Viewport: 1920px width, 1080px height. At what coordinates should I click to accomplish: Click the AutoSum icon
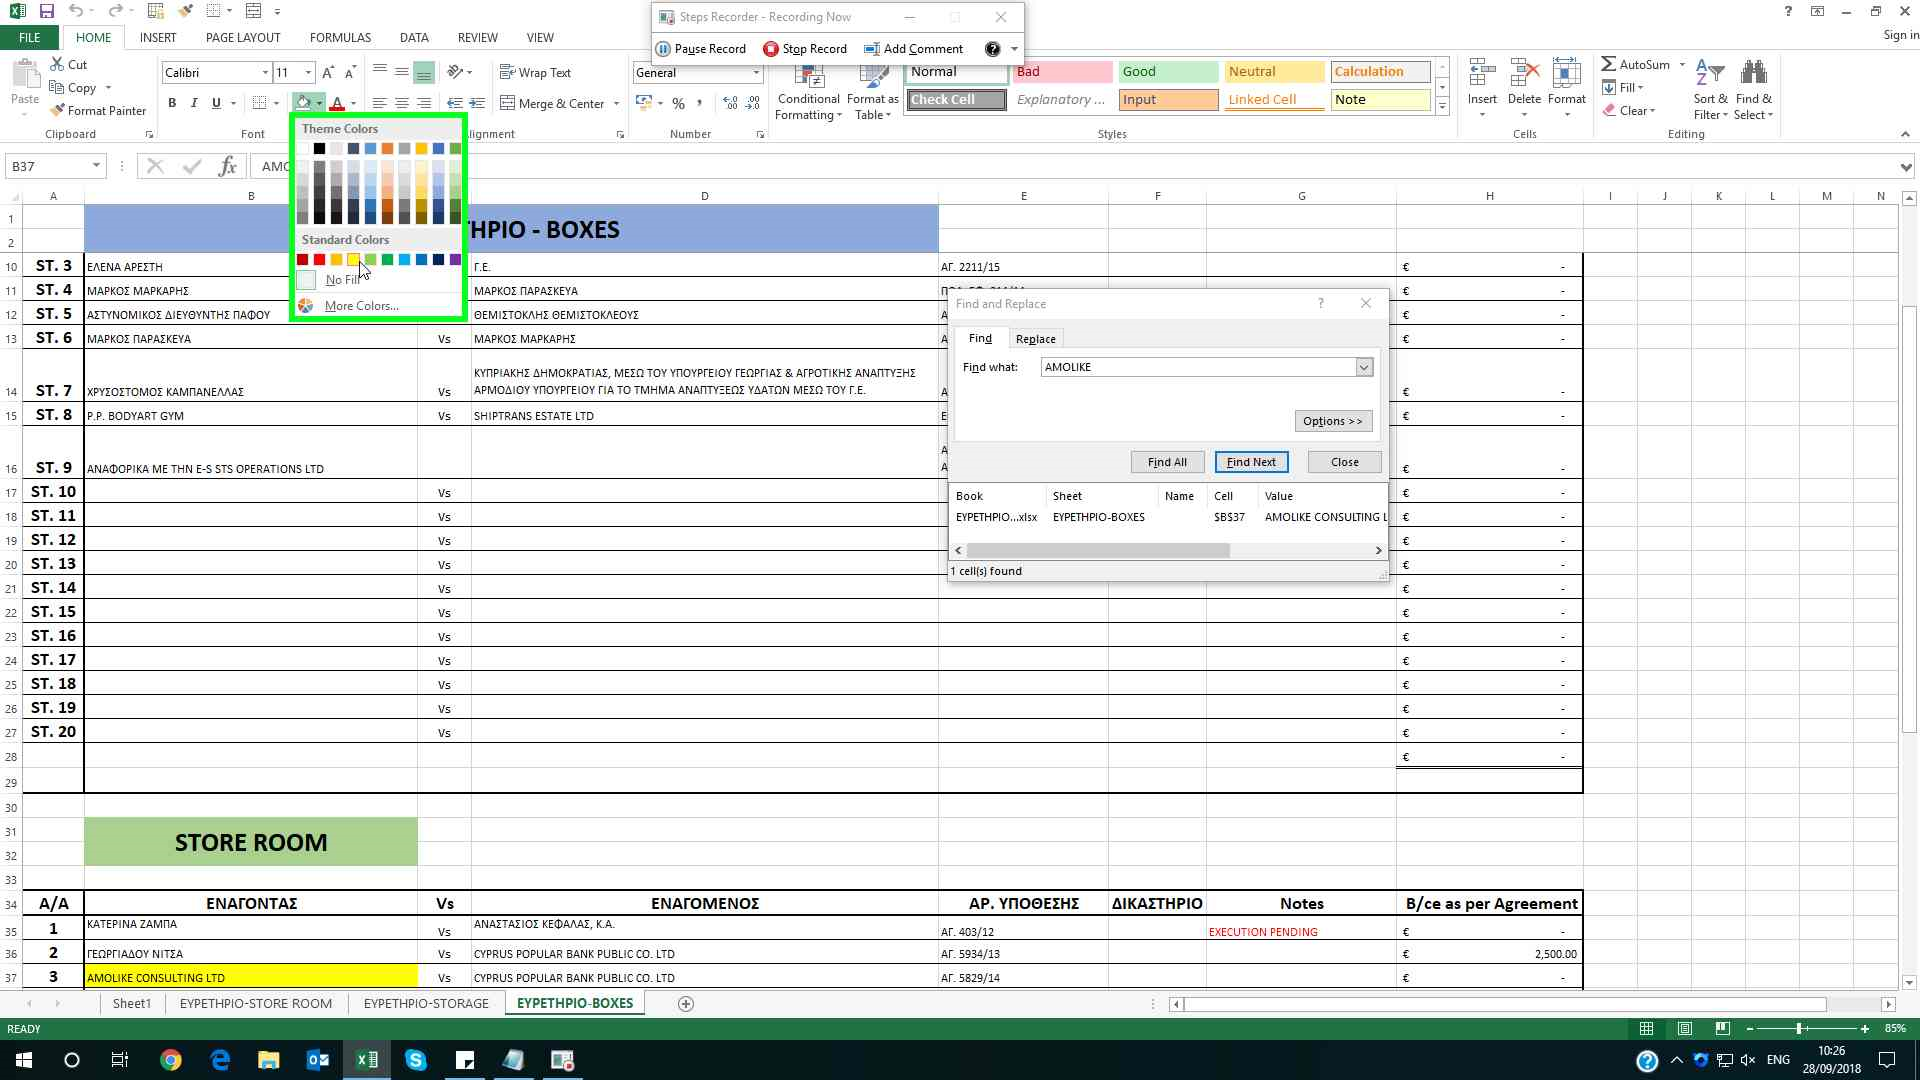pos(1609,65)
